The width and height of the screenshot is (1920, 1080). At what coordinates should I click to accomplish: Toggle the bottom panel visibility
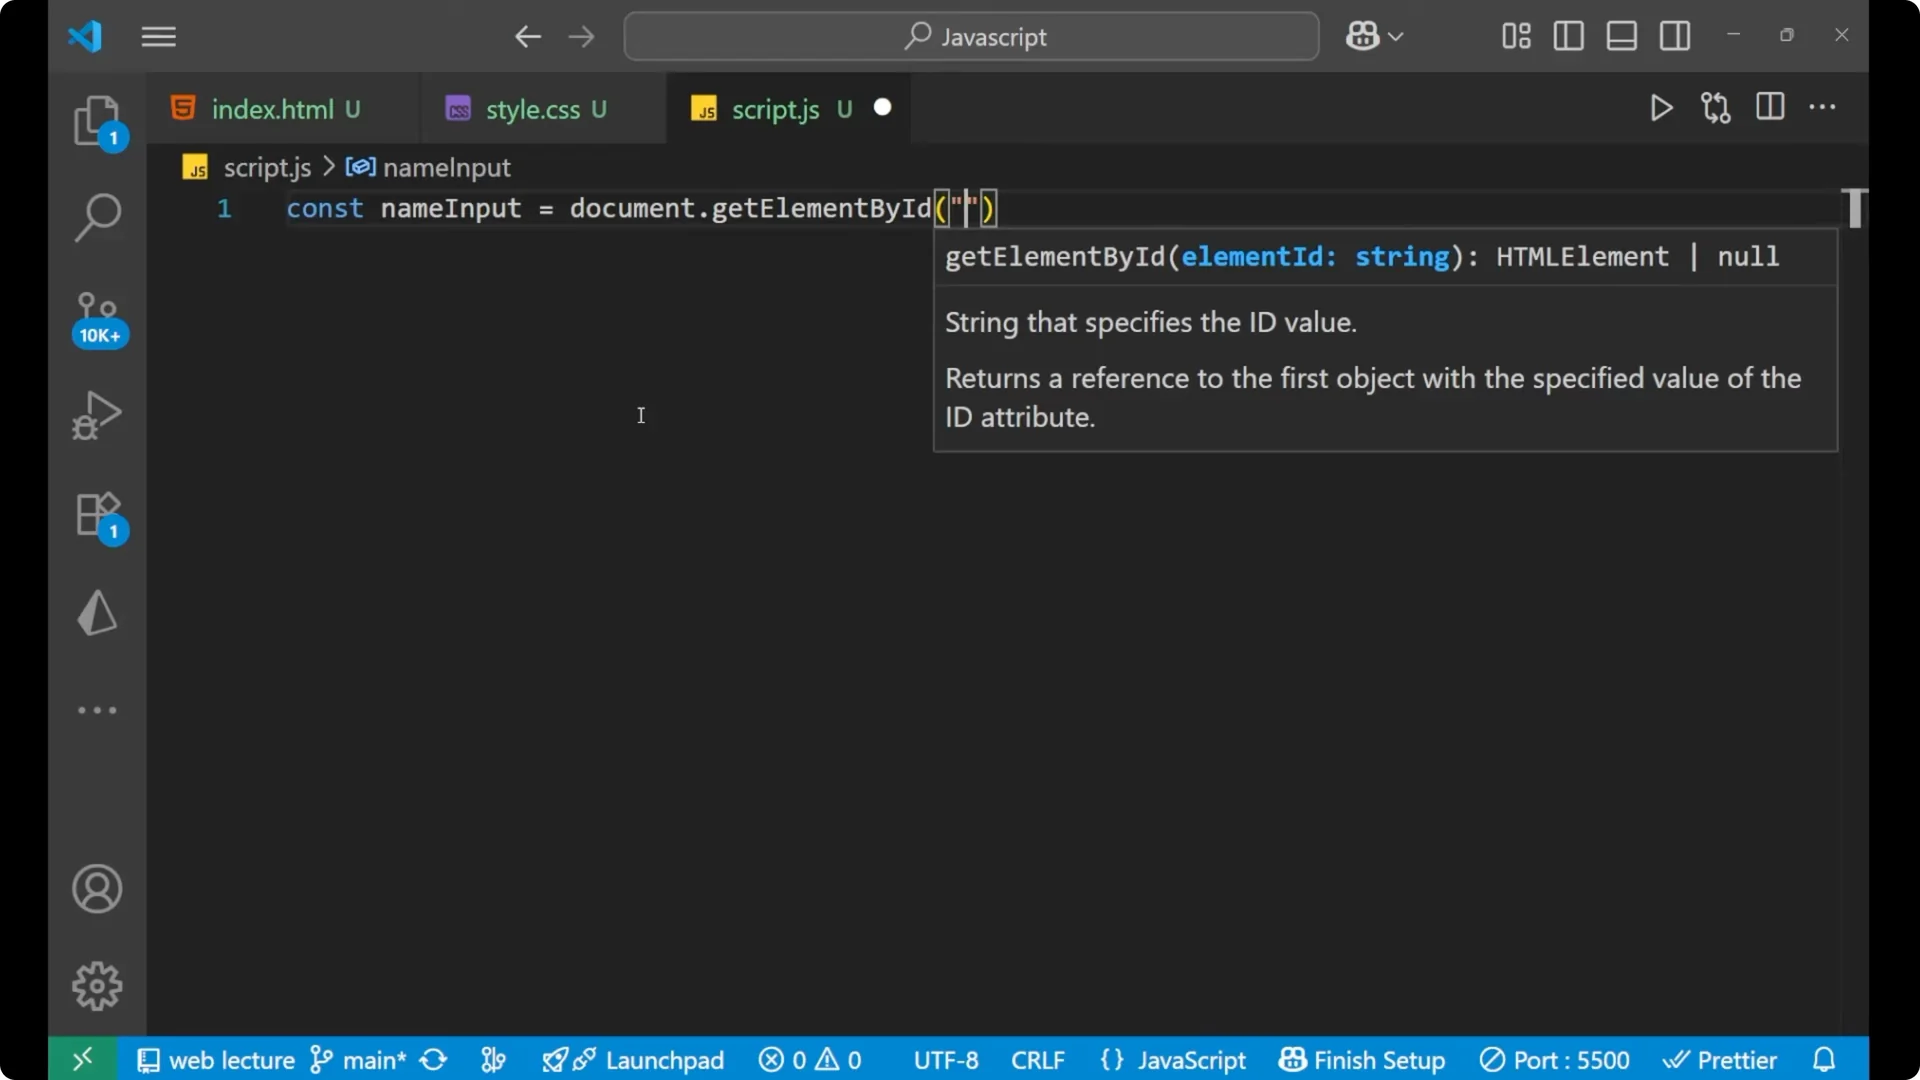coord(1621,36)
